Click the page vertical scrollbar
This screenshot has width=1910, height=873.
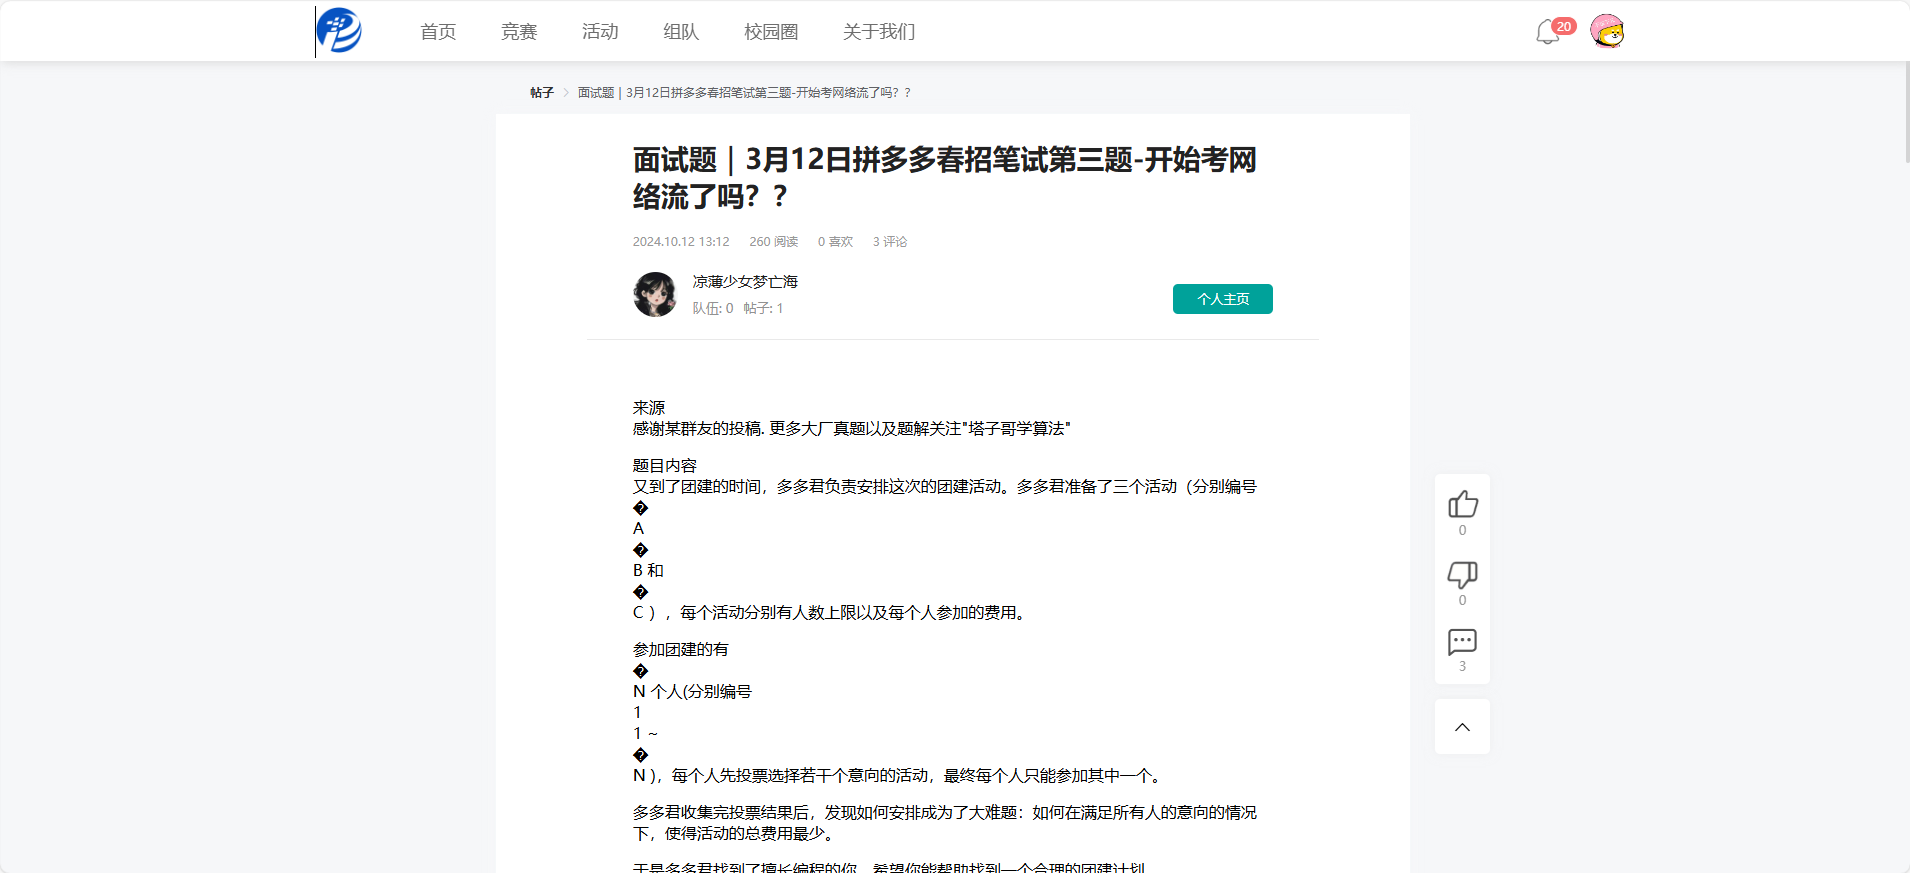(1906, 112)
